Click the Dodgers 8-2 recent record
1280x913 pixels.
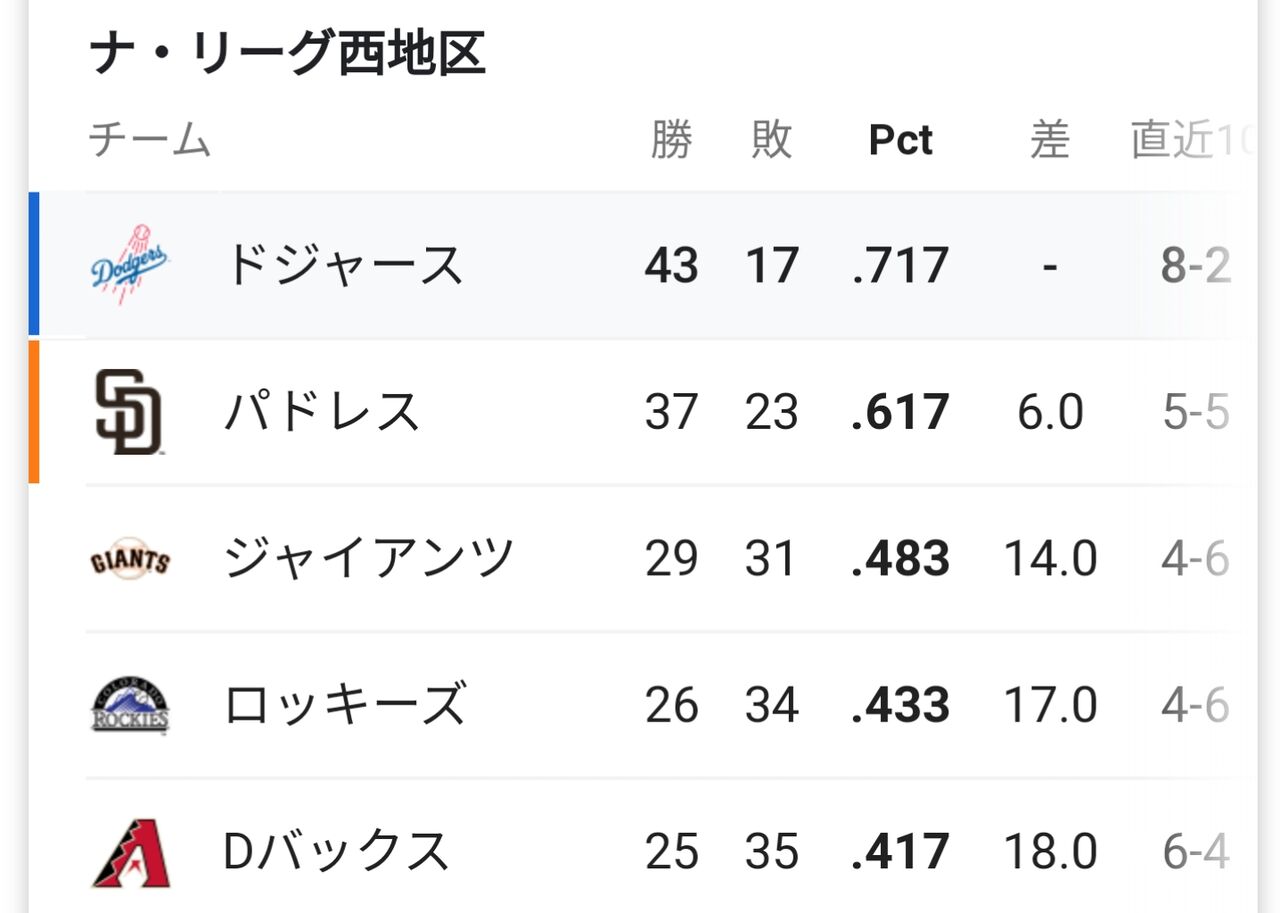1195,266
